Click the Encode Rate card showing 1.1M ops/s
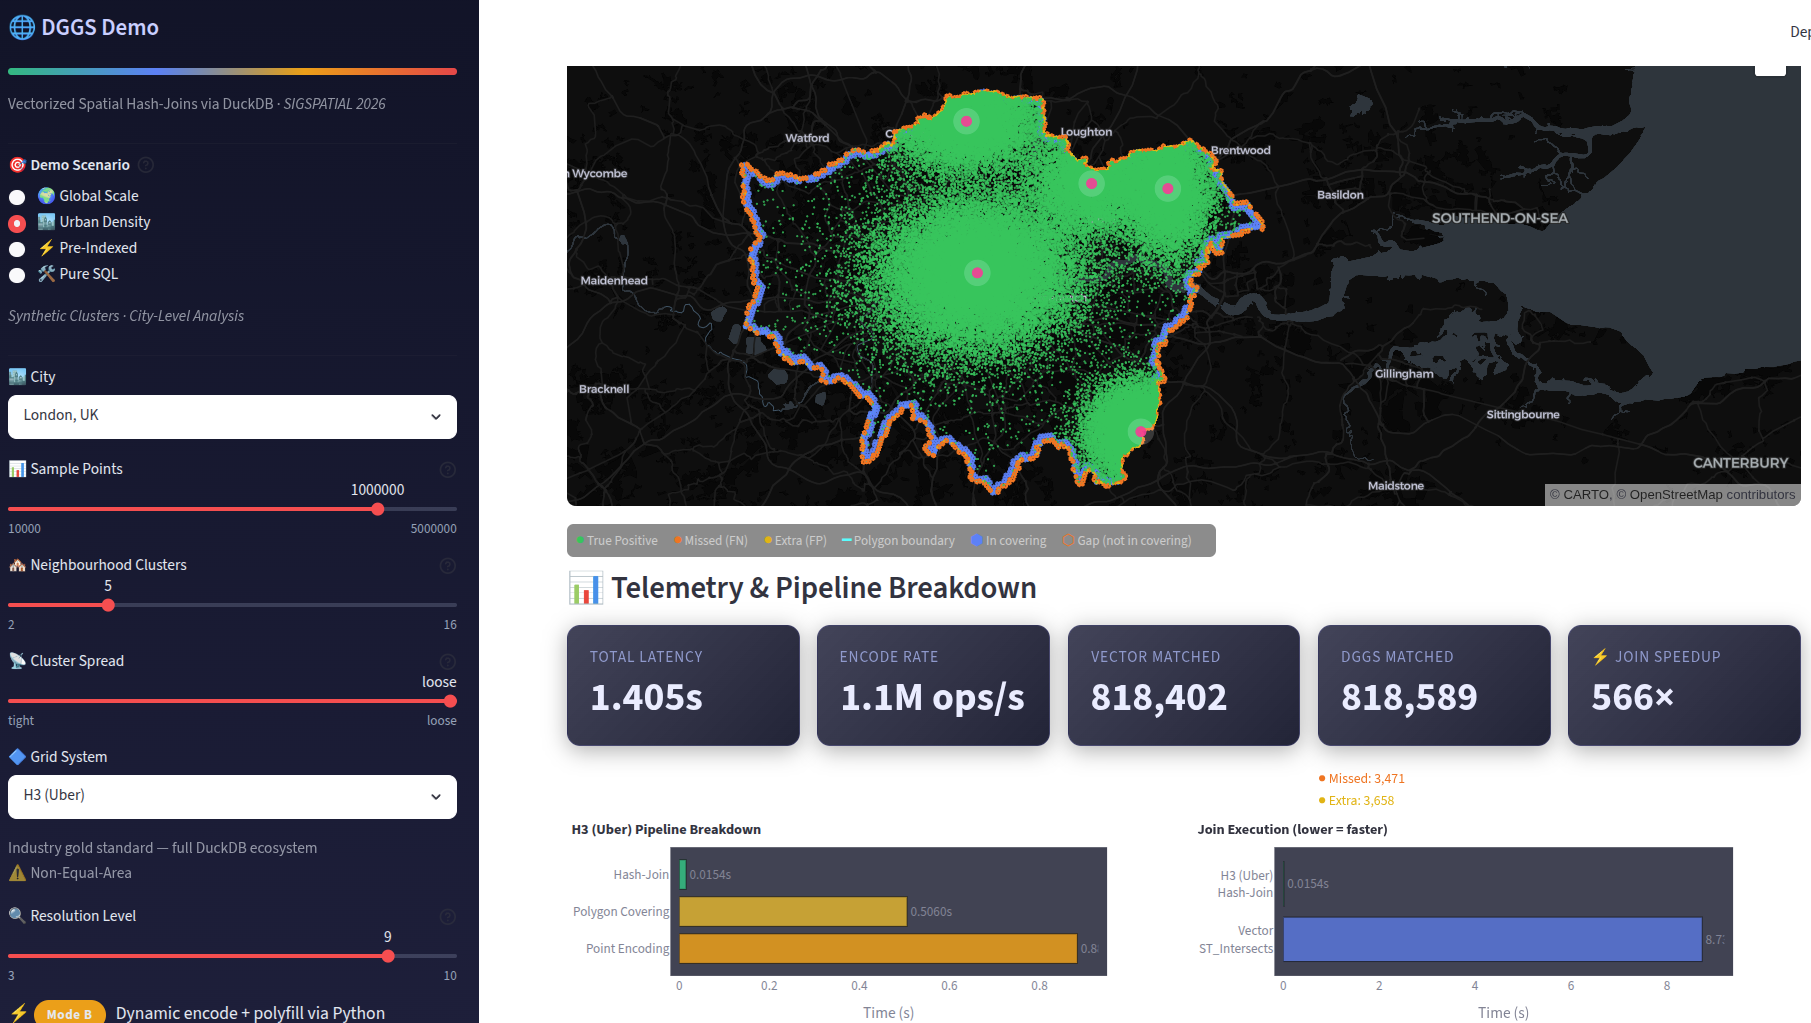1811x1023 pixels. point(933,685)
